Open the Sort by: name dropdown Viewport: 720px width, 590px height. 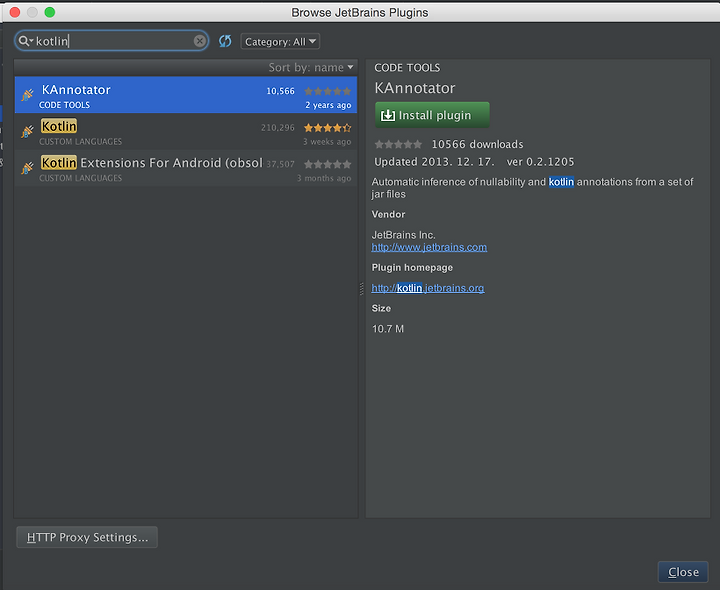pyautogui.click(x=311, y=67)
